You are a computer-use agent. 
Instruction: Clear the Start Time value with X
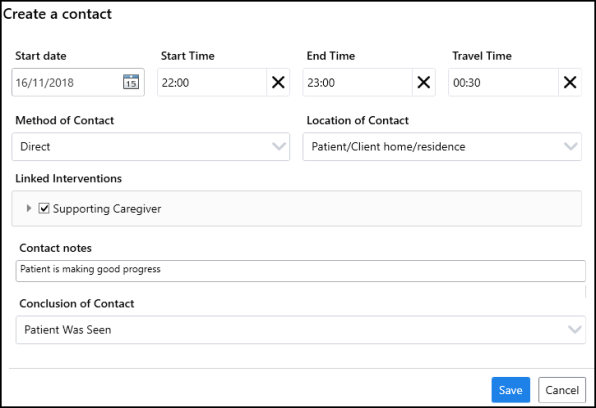pos(278,82)
